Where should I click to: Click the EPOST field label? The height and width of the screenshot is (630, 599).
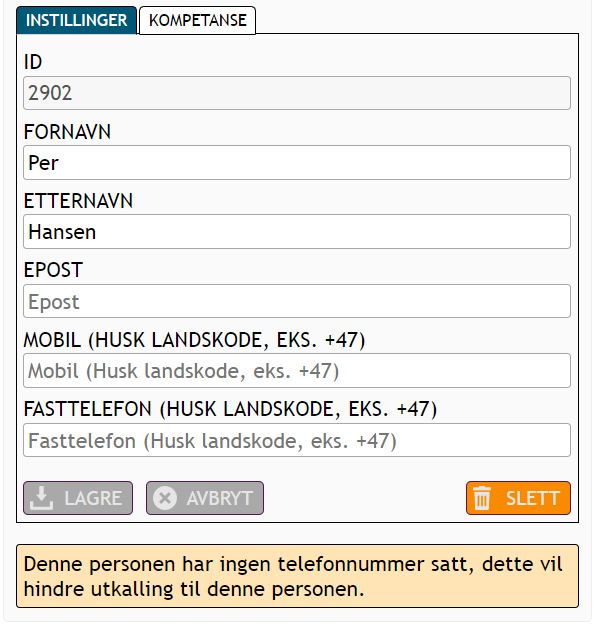point(53,270)
